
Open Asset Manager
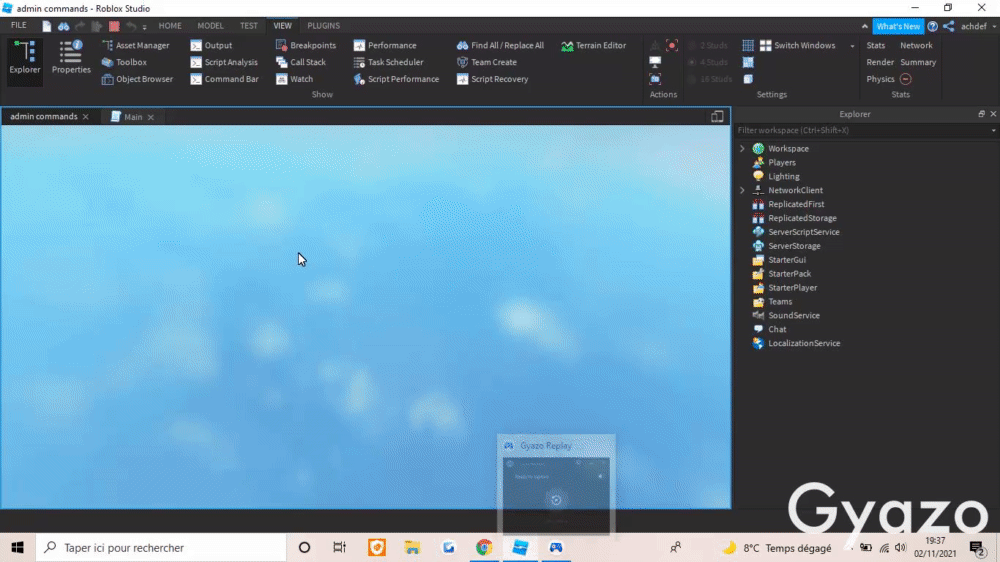136,45
